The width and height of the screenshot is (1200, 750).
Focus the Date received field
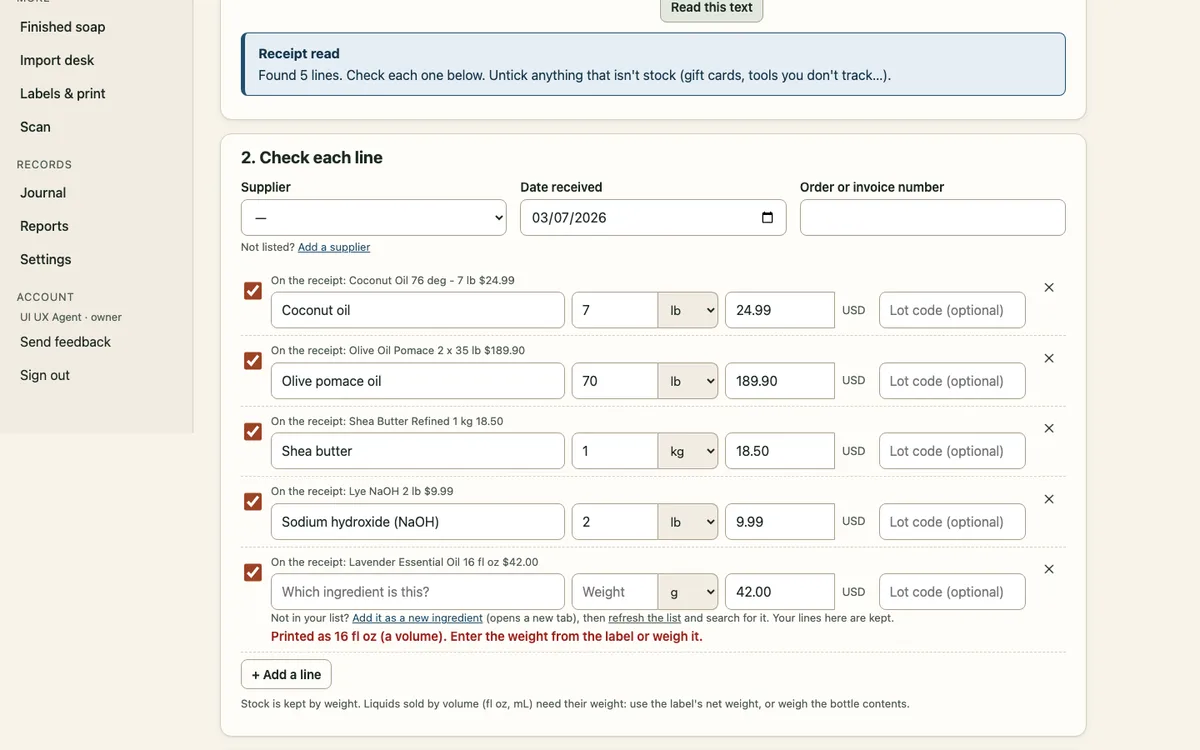click(x=653, y=218)
